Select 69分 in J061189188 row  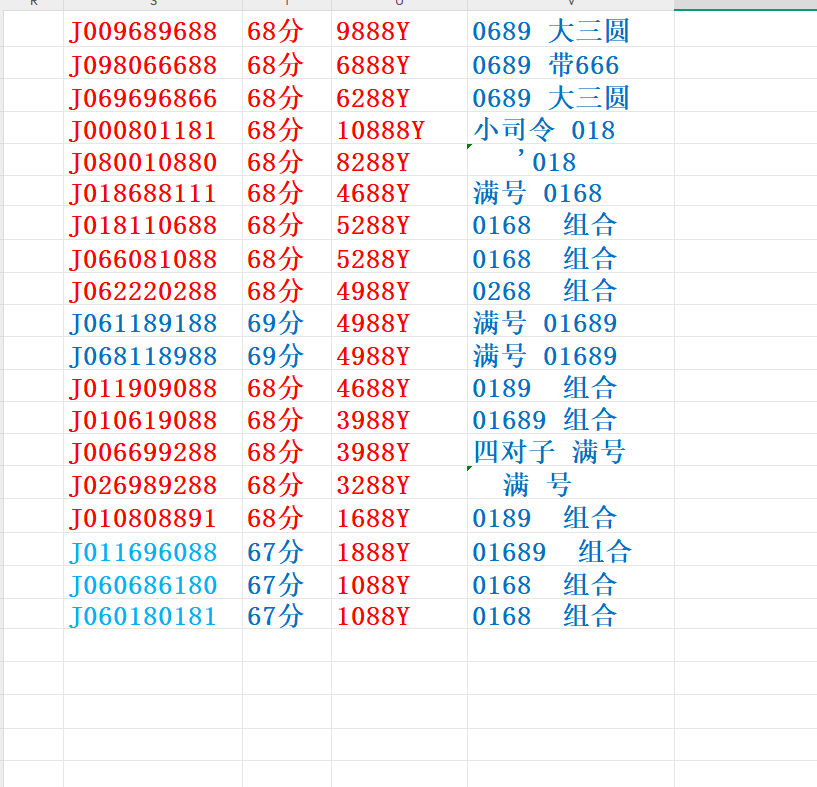(287, 321)
